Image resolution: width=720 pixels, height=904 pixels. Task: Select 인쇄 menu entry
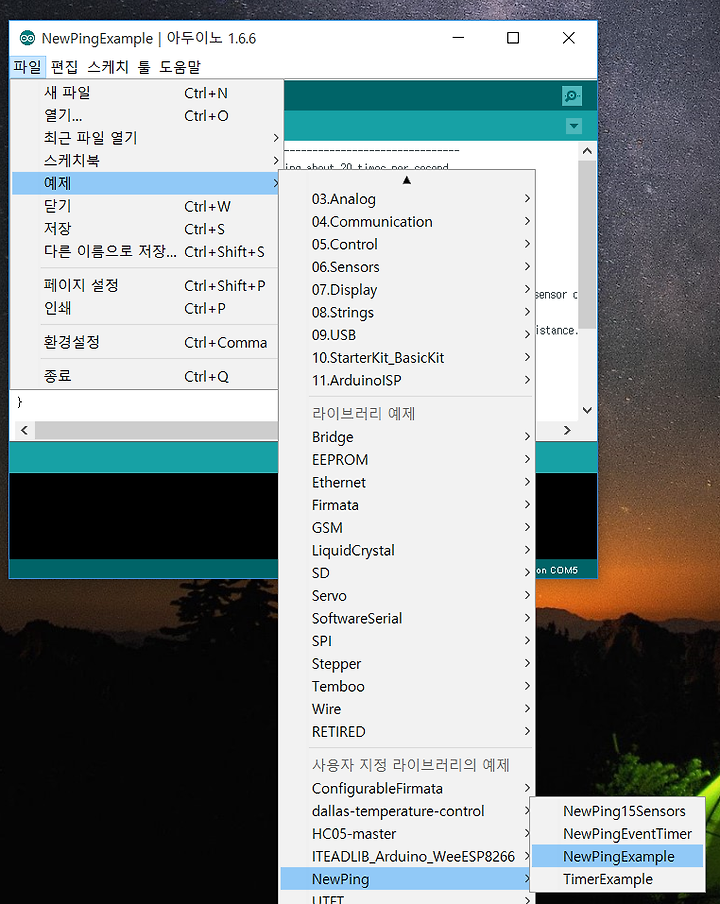pos(146,308)
